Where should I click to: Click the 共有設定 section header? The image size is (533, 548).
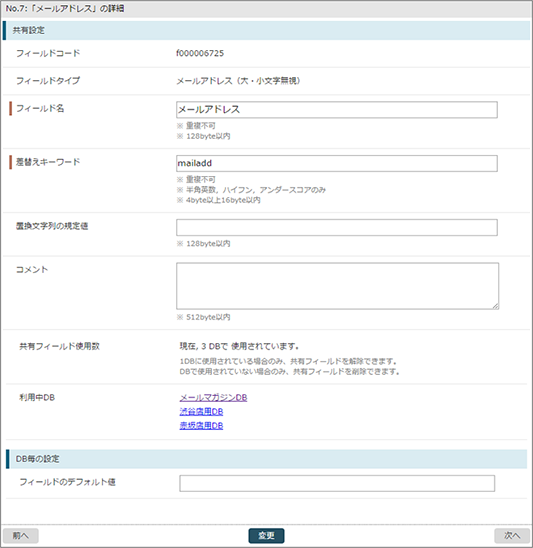coord(266,30)
